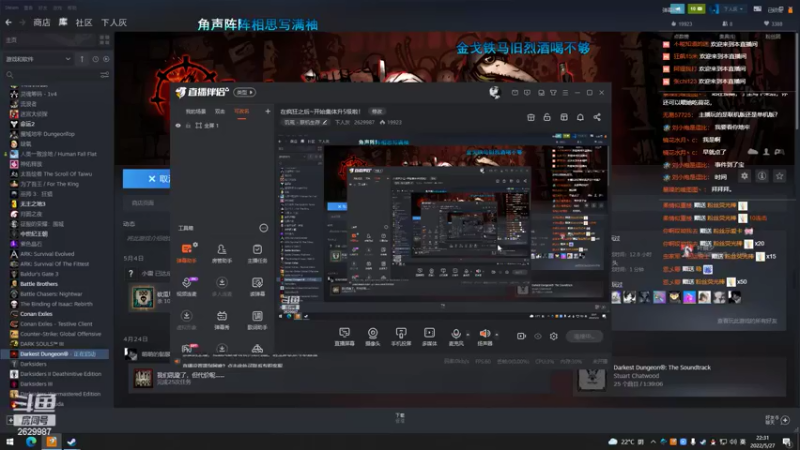Switch to the orange active scene tab
This screenshot has width=800, height=450.
(x=241, y=111)
